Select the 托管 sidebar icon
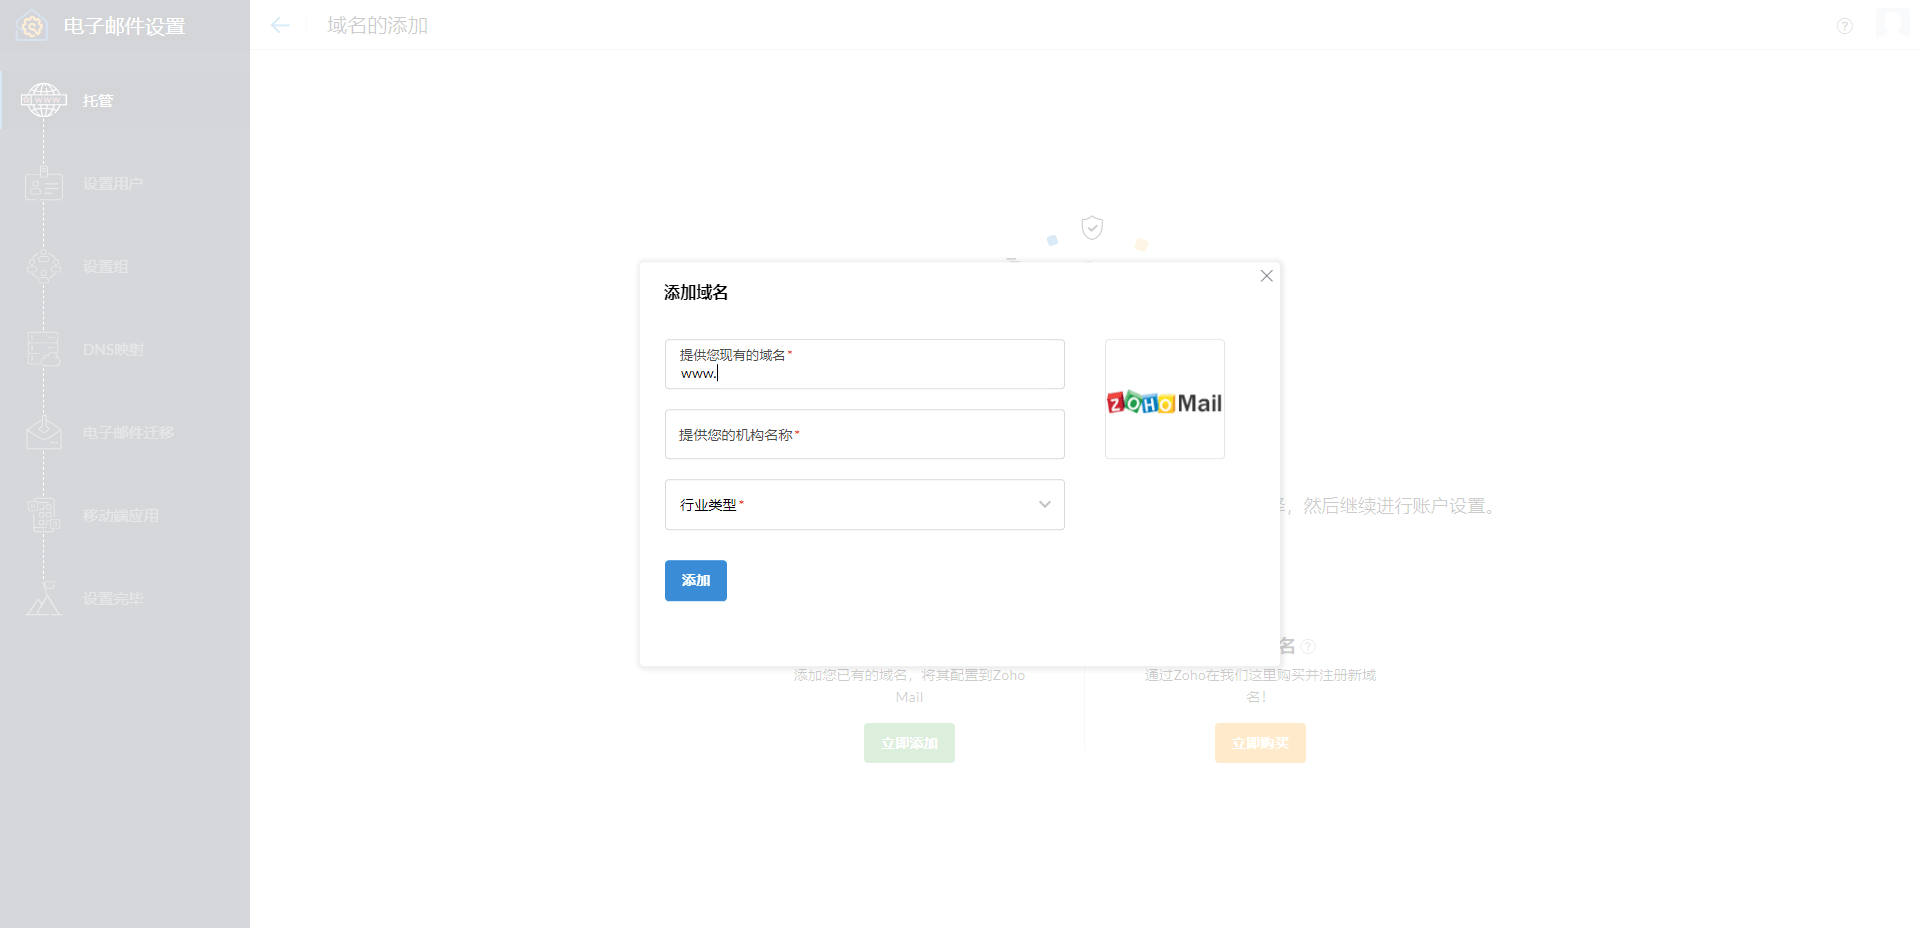 [x=43, y=100]
